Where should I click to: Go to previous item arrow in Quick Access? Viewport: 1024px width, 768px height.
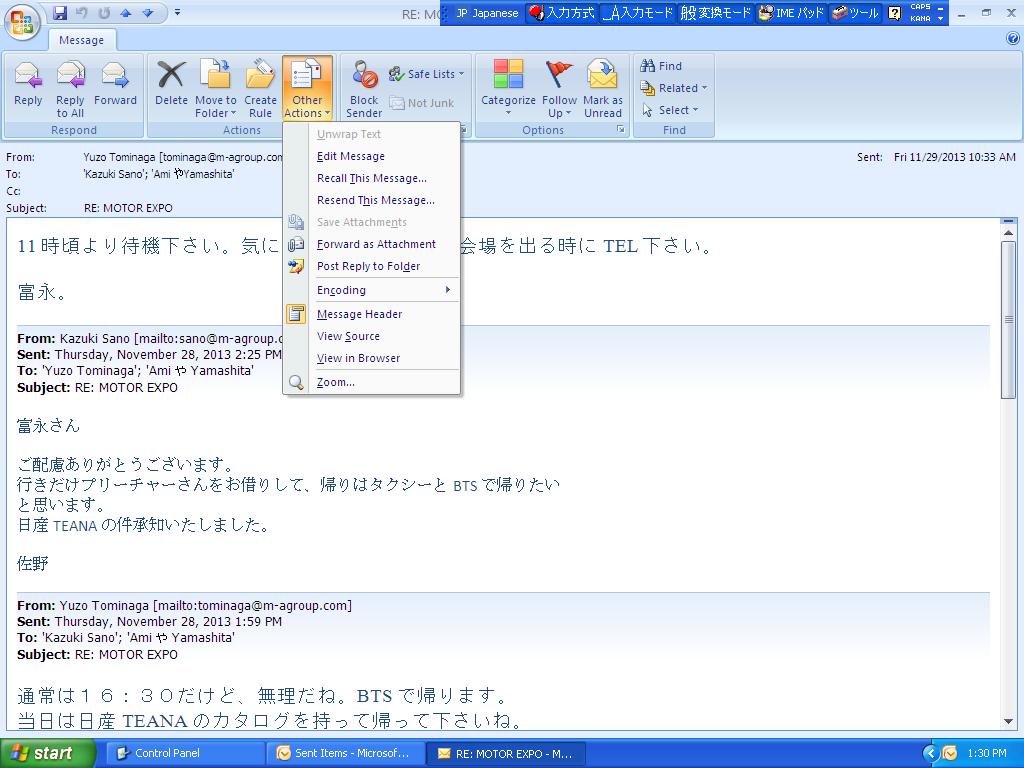pyautogui.click(x=126, y=13)
